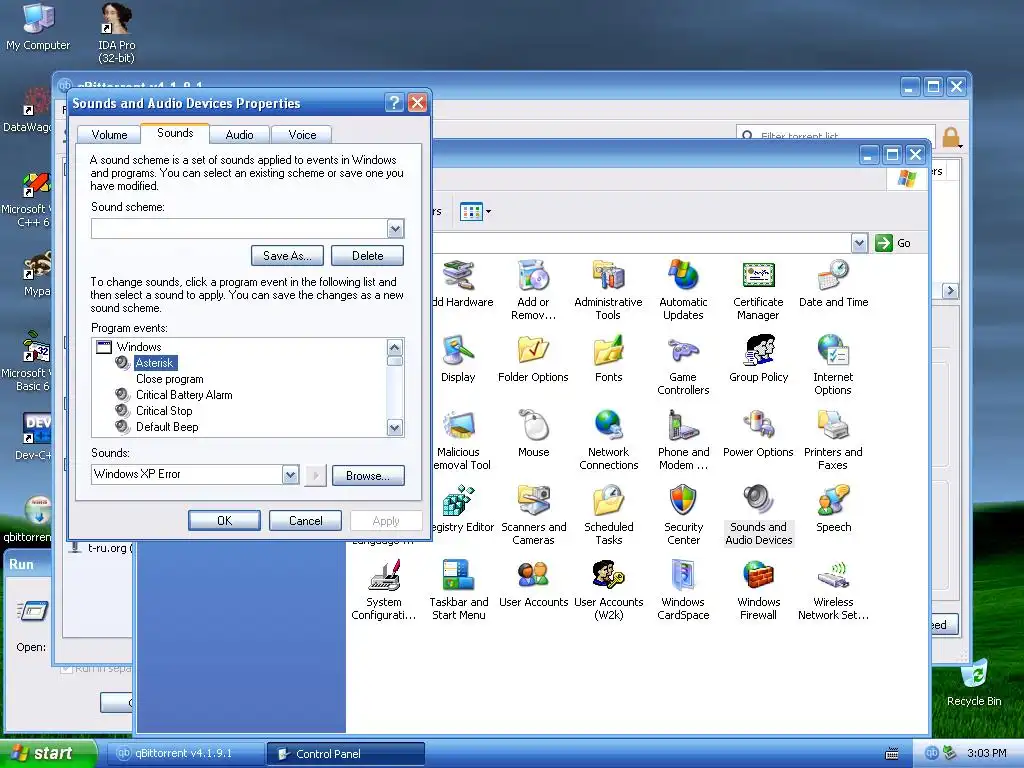Switch to qBittorrent taskbar button
This screenshot has height=768, width=1024.
point(184,754)
